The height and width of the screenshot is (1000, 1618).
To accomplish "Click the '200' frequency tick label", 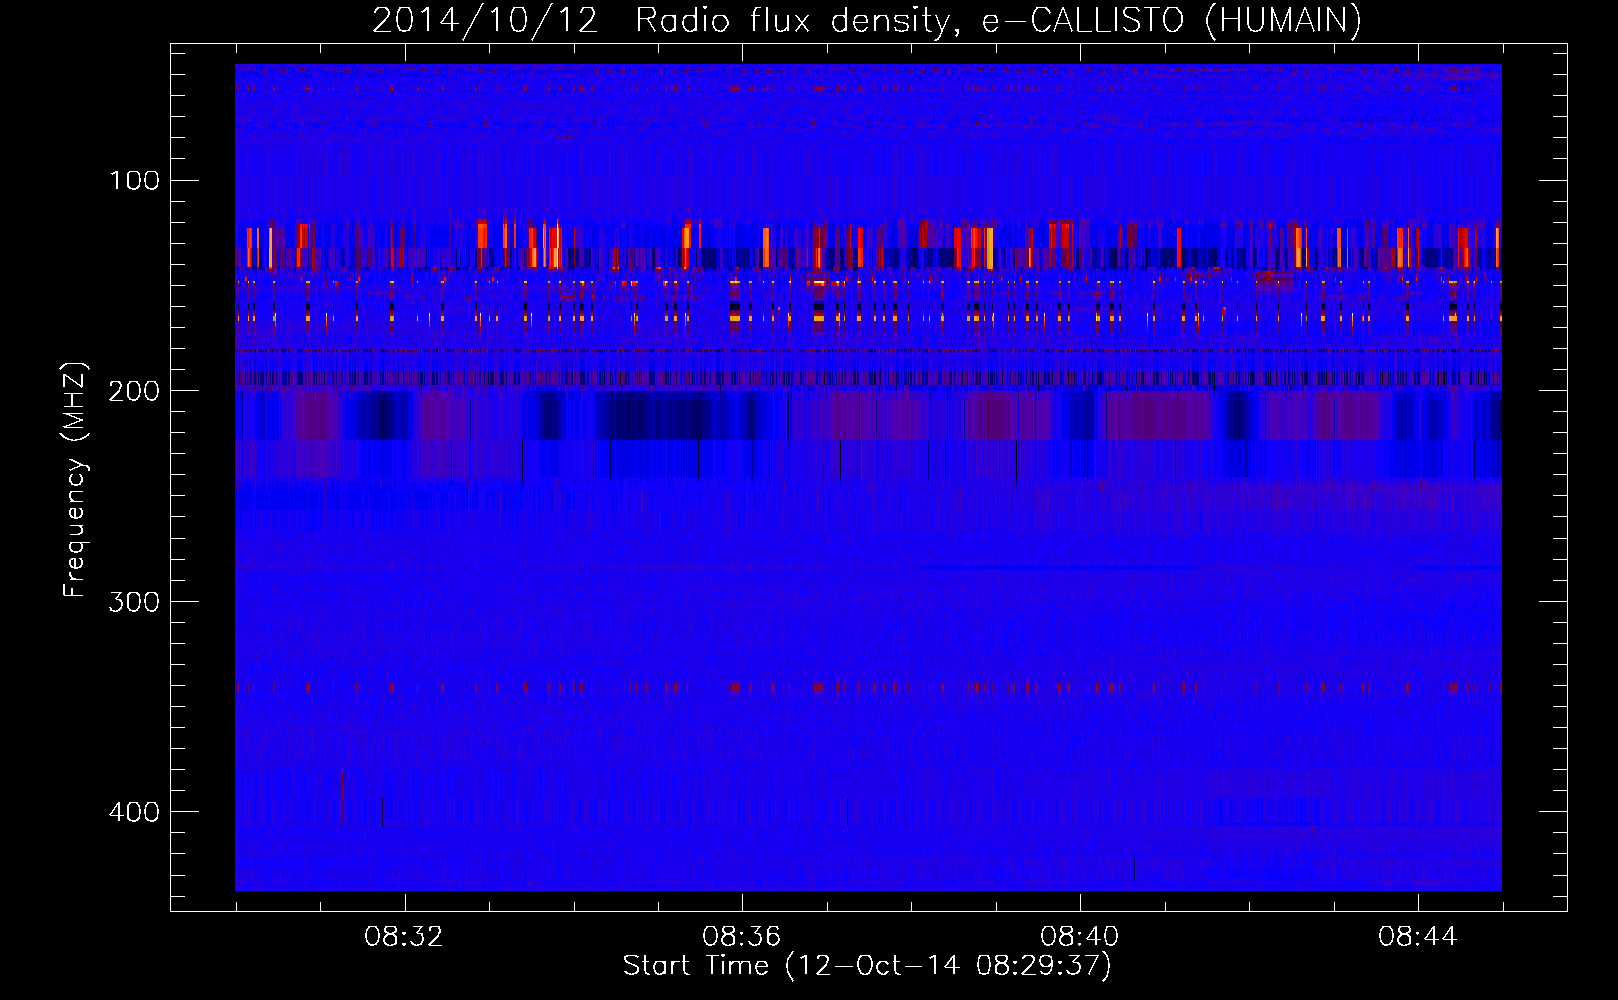I will (134, 391).
